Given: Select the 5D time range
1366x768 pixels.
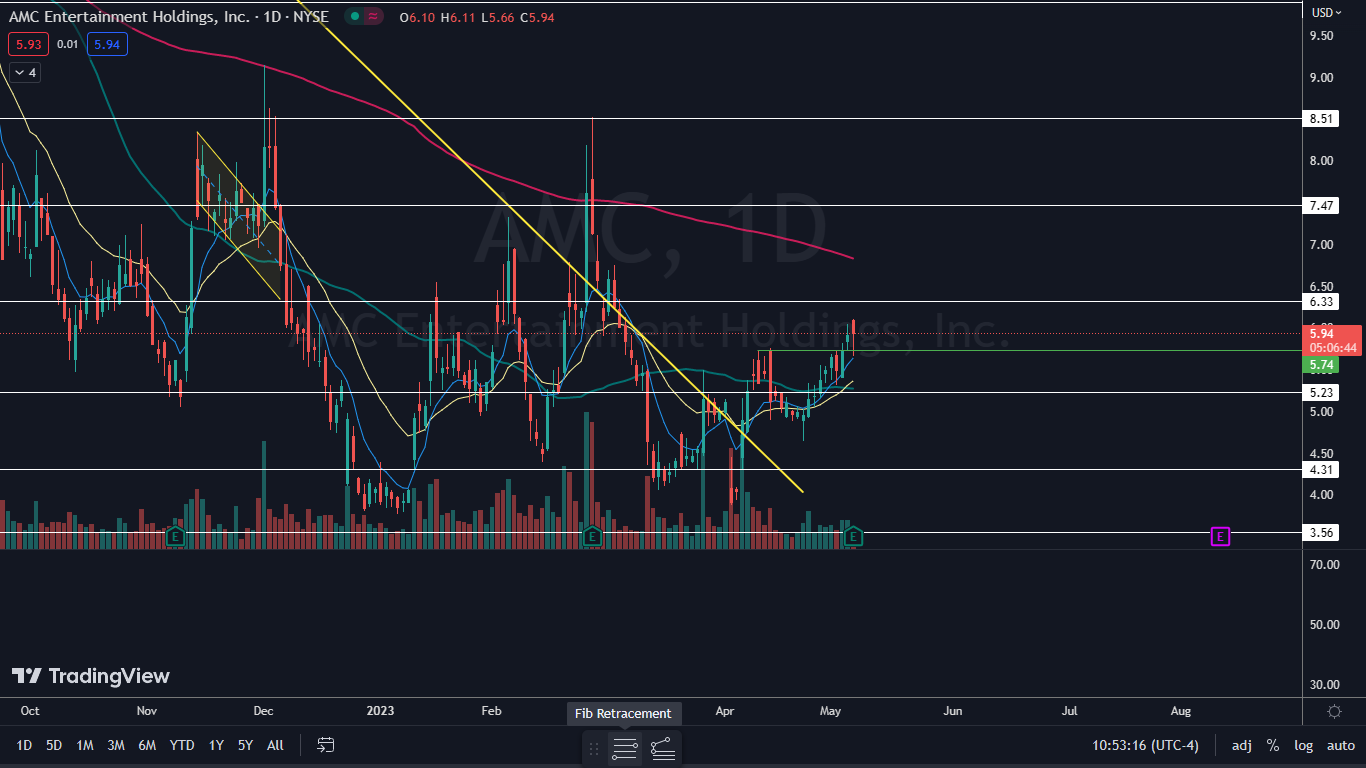Looking at the screenshot, I should click(54, 745).
